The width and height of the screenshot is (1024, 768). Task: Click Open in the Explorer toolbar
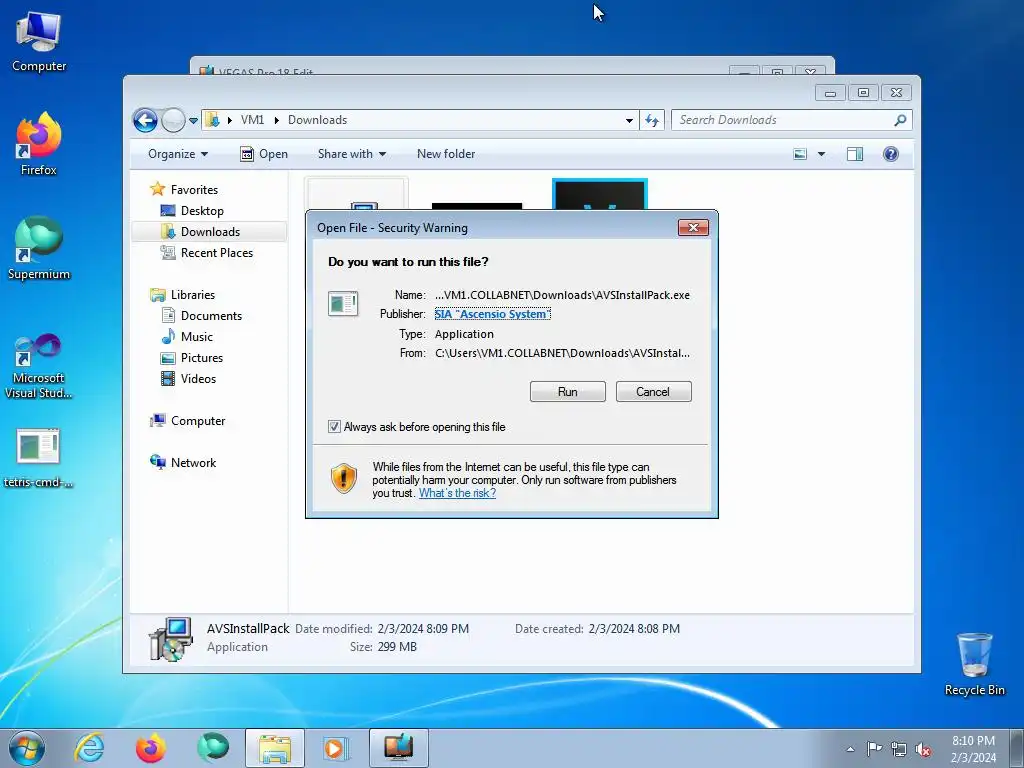[x=264, y=154]
